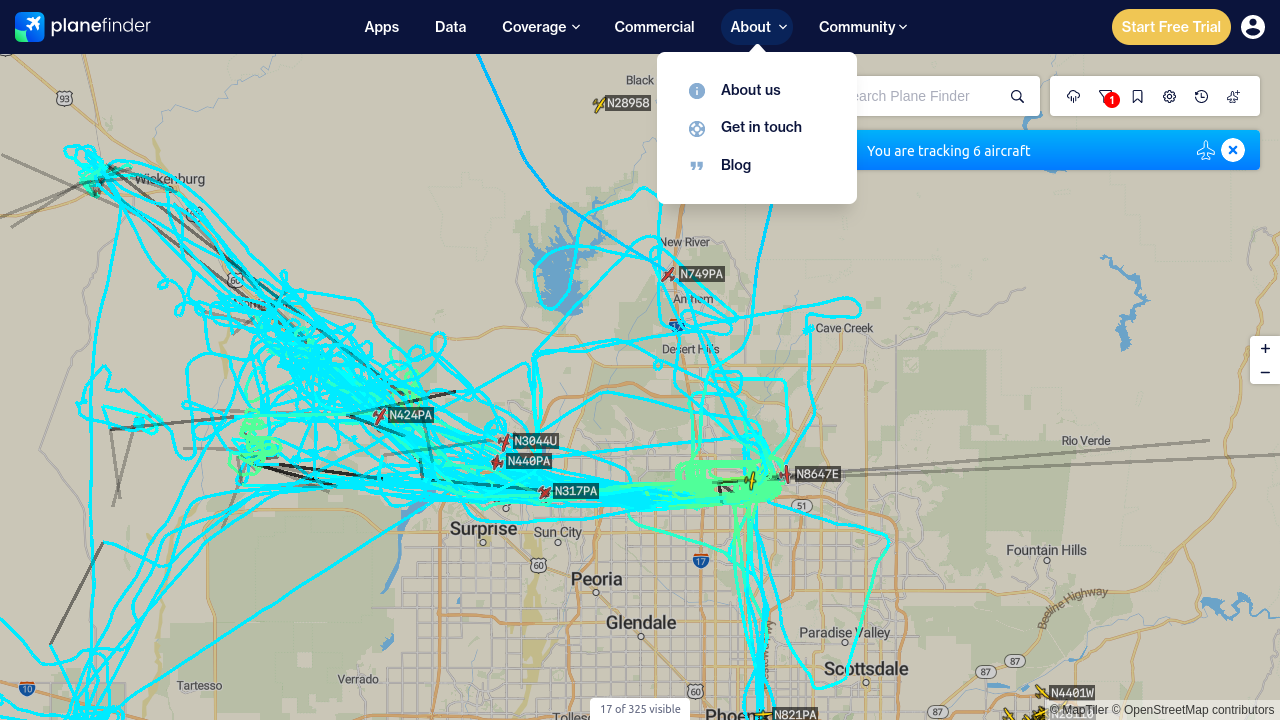Go to the Commercial page
The height and width of the screenshot is (720, 1280).
click(654, 27)
